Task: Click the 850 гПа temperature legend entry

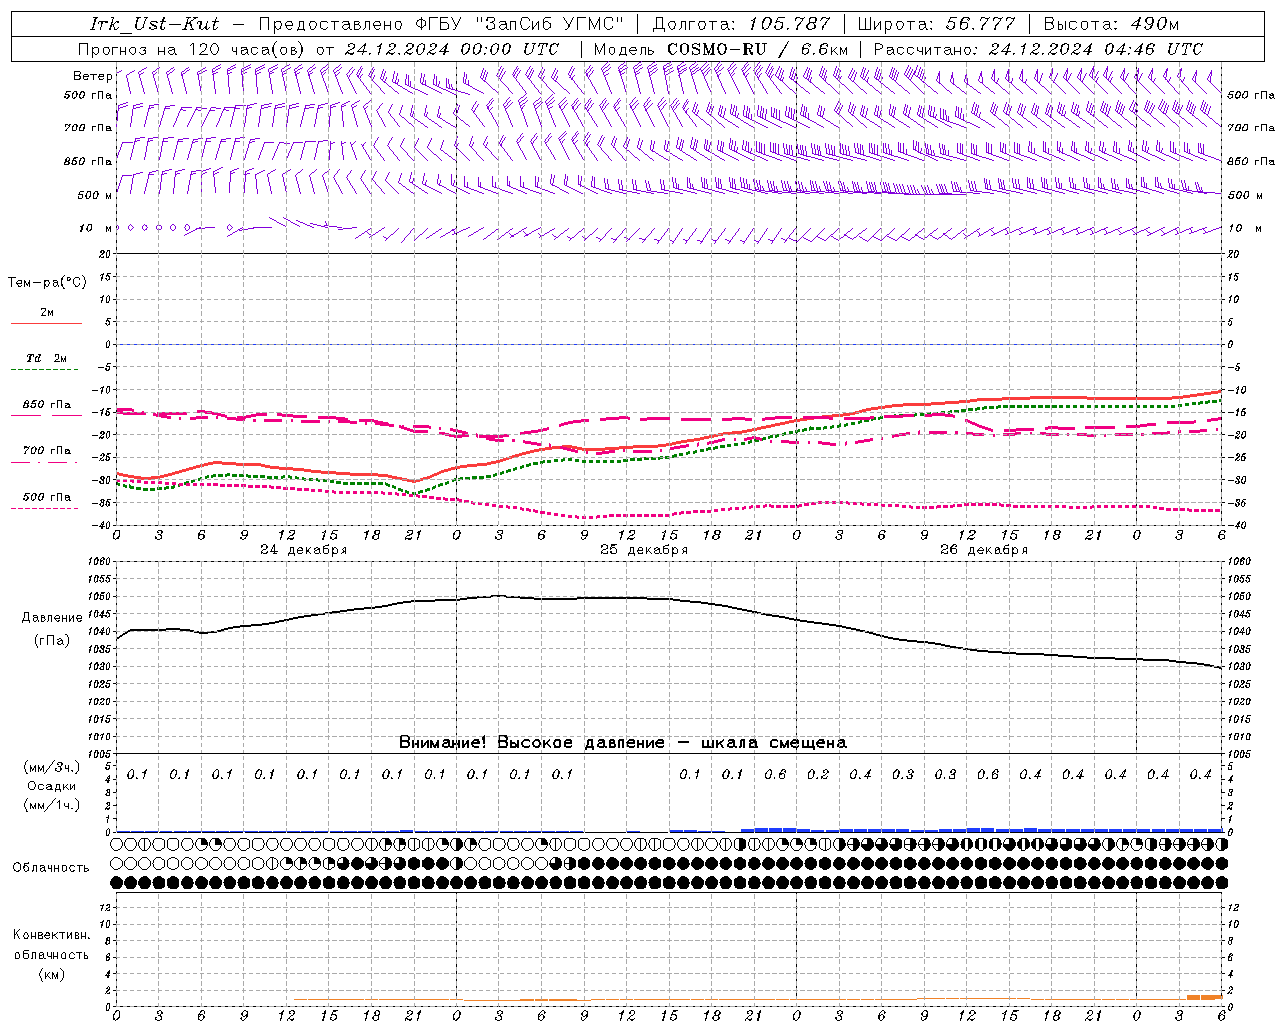Action: click(x=47, y=405)
